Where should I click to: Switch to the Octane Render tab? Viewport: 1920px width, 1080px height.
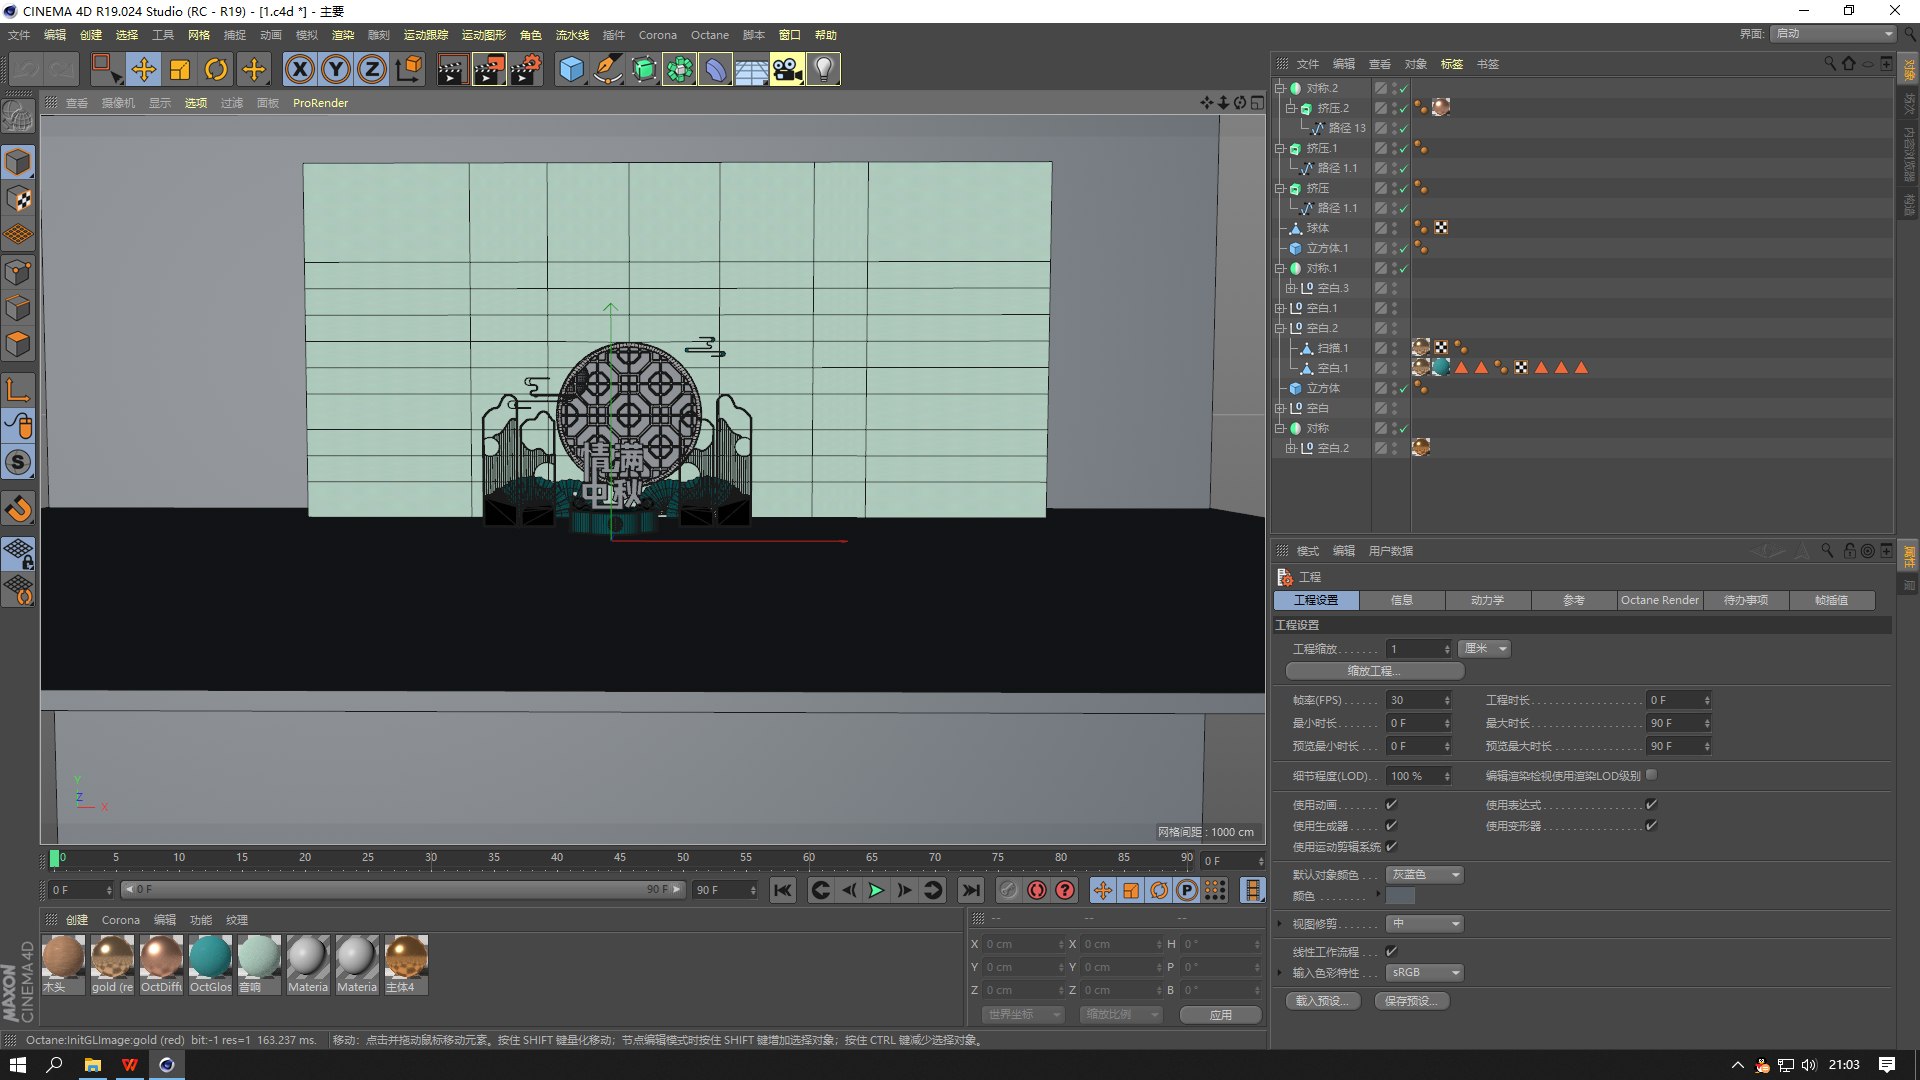[1660, 600]
